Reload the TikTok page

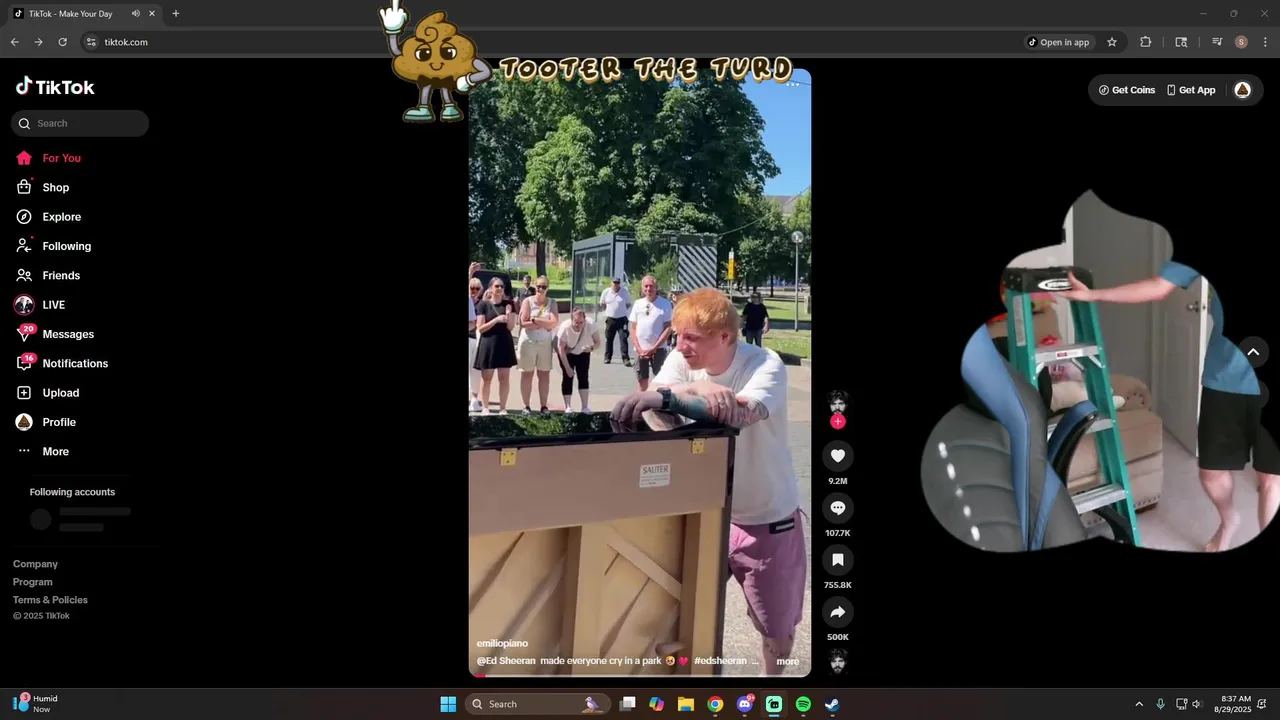coord(62,42)
